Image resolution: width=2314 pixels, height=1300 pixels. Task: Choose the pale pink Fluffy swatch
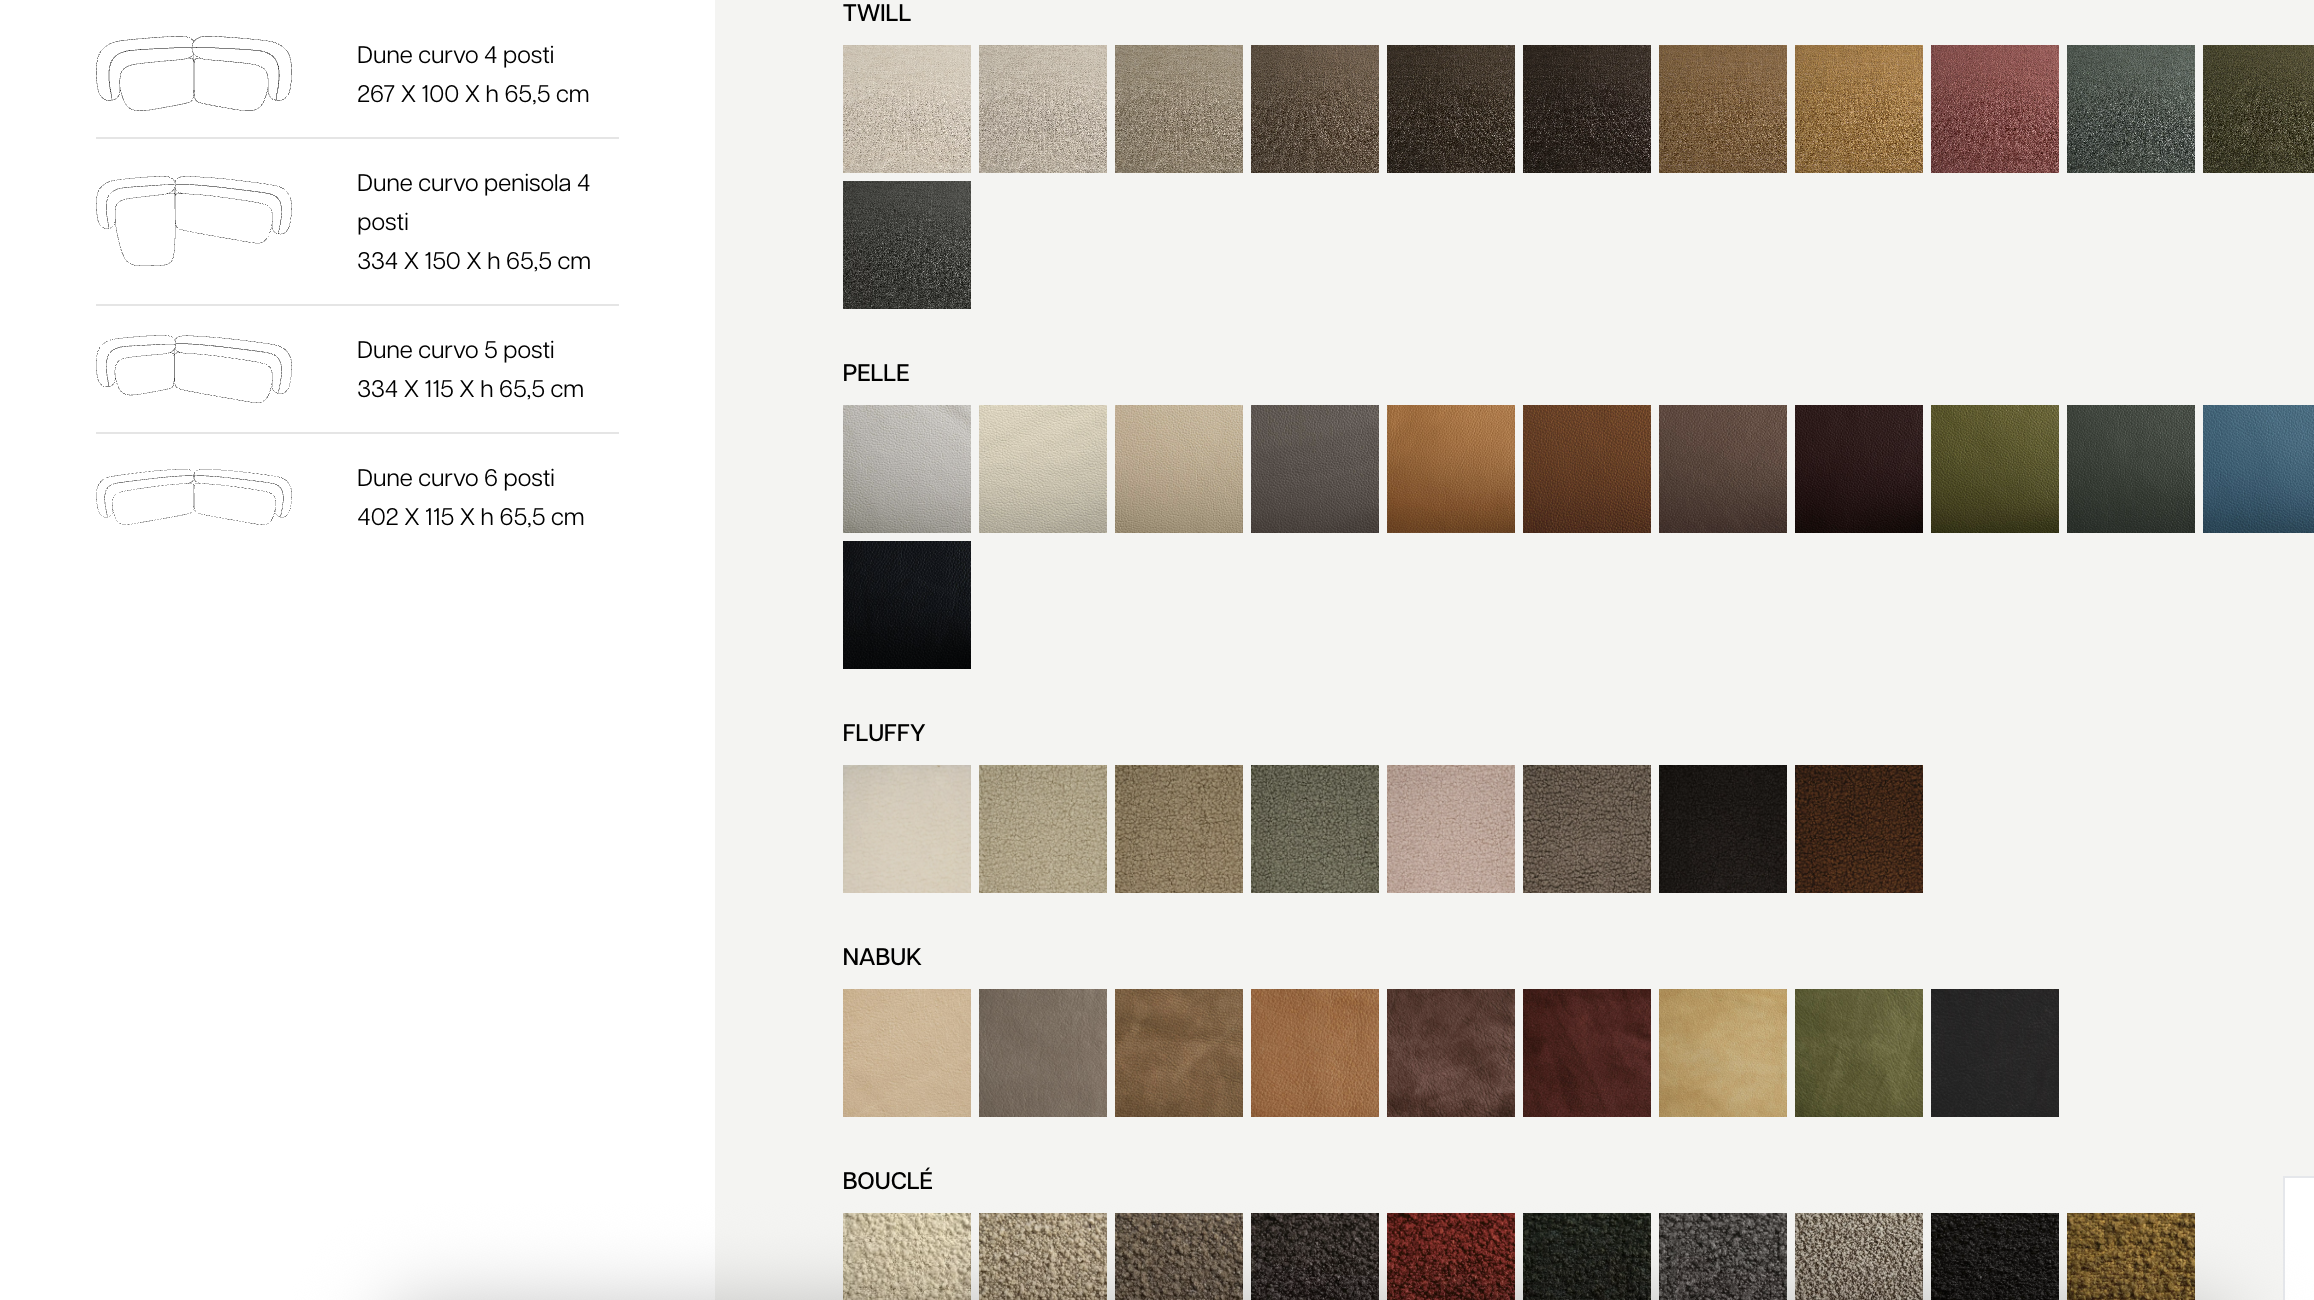point(1451,829)
